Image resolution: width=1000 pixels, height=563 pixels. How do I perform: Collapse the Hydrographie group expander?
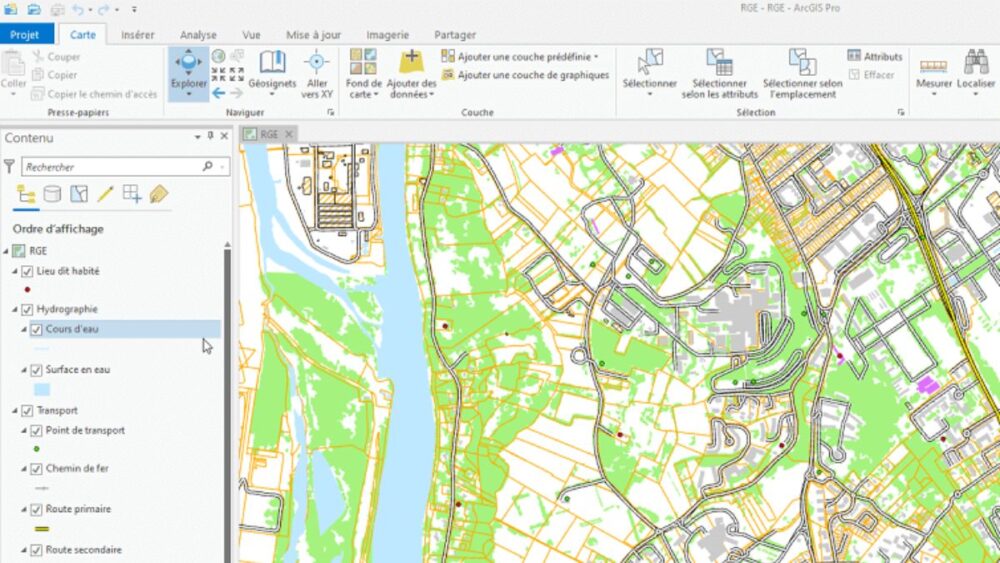(15, 310)
